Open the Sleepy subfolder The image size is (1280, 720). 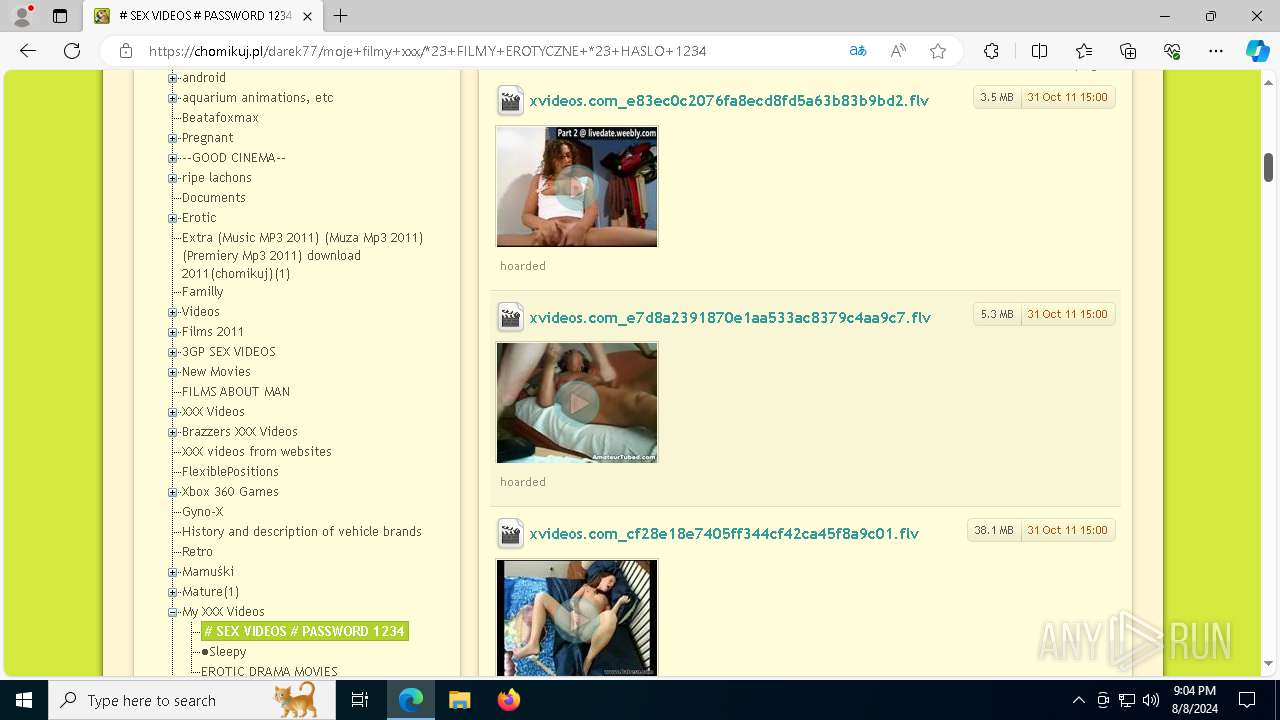point(228,652)
